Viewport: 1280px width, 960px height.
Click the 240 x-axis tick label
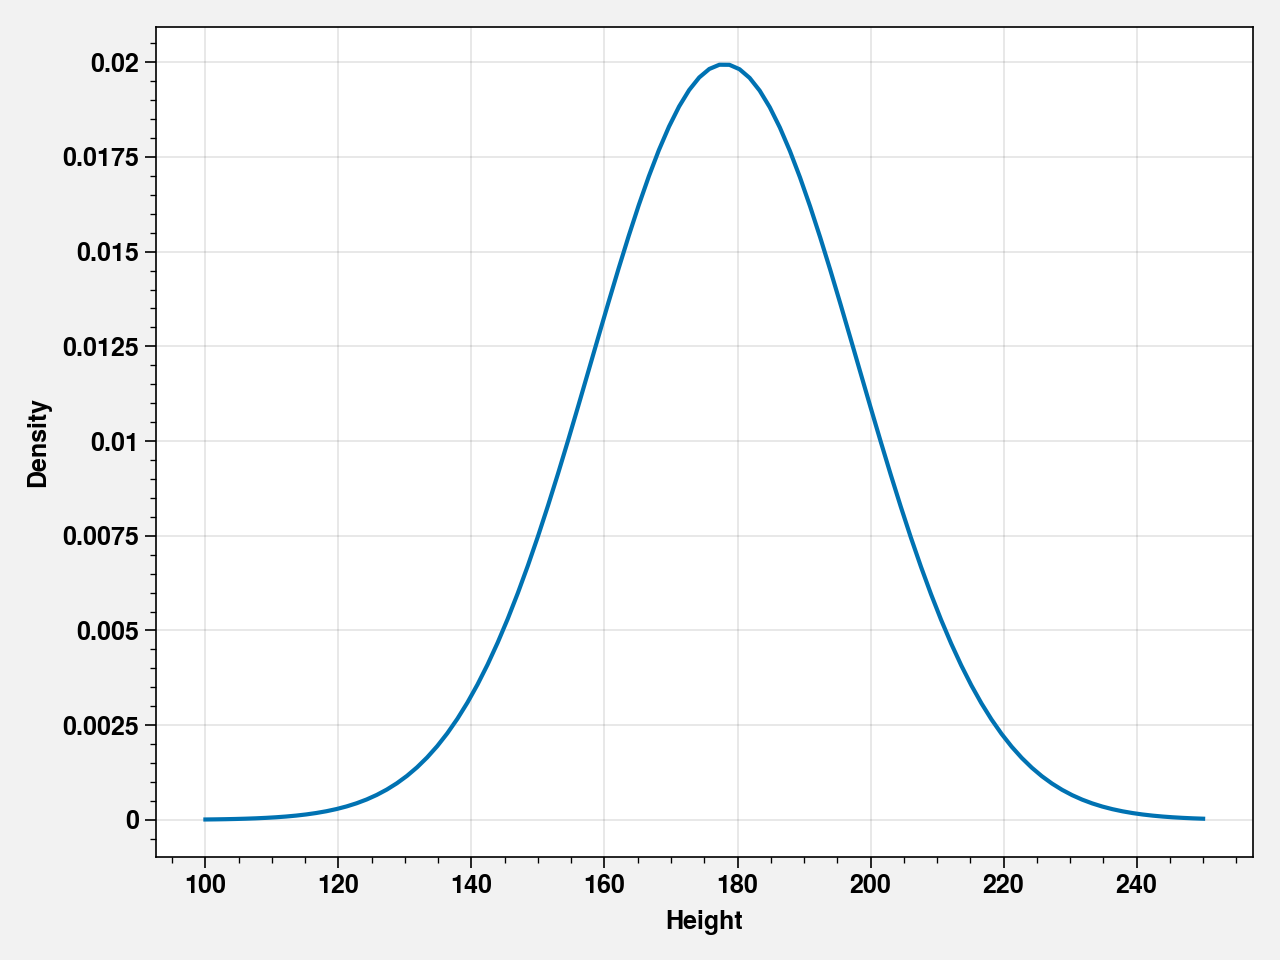tap(1136, 885)
